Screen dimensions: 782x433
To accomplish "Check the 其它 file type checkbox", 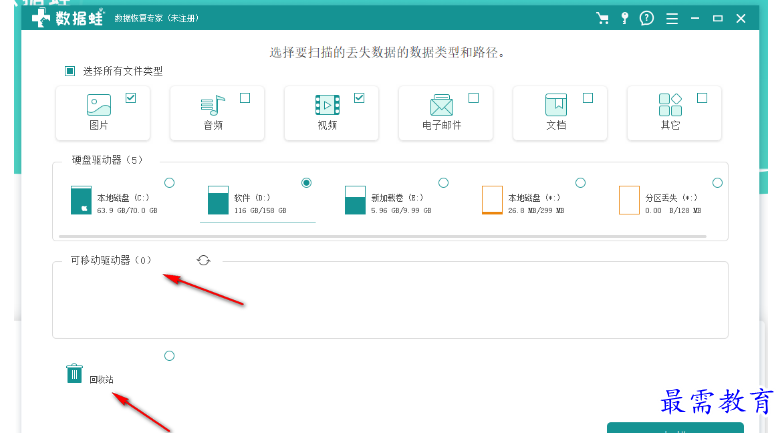I will [702, 98].
